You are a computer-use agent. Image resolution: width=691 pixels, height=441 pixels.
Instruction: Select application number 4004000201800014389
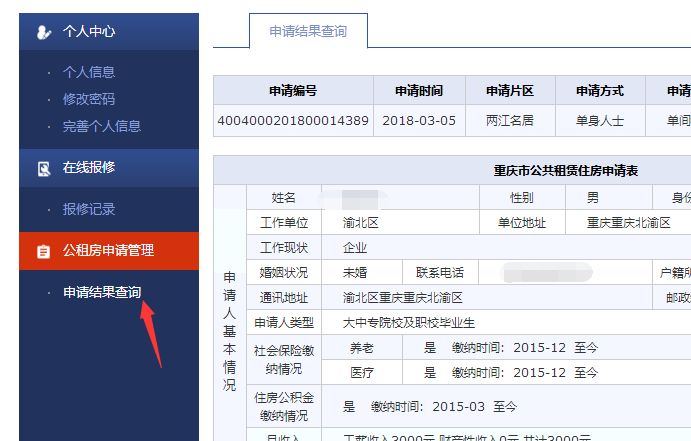(293, 121)
